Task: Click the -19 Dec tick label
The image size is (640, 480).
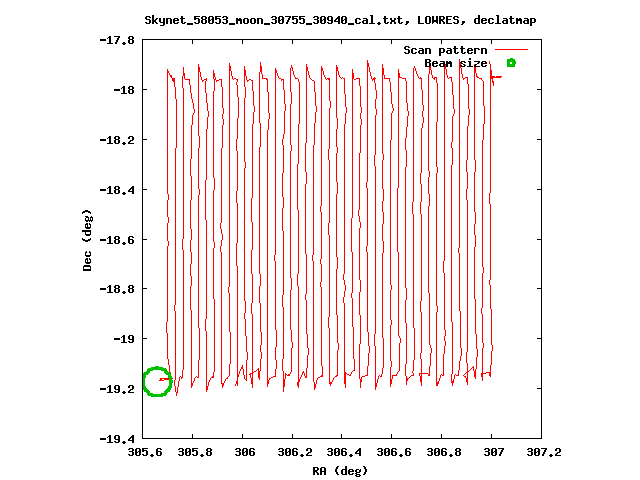Action: (x=124, y=339)
